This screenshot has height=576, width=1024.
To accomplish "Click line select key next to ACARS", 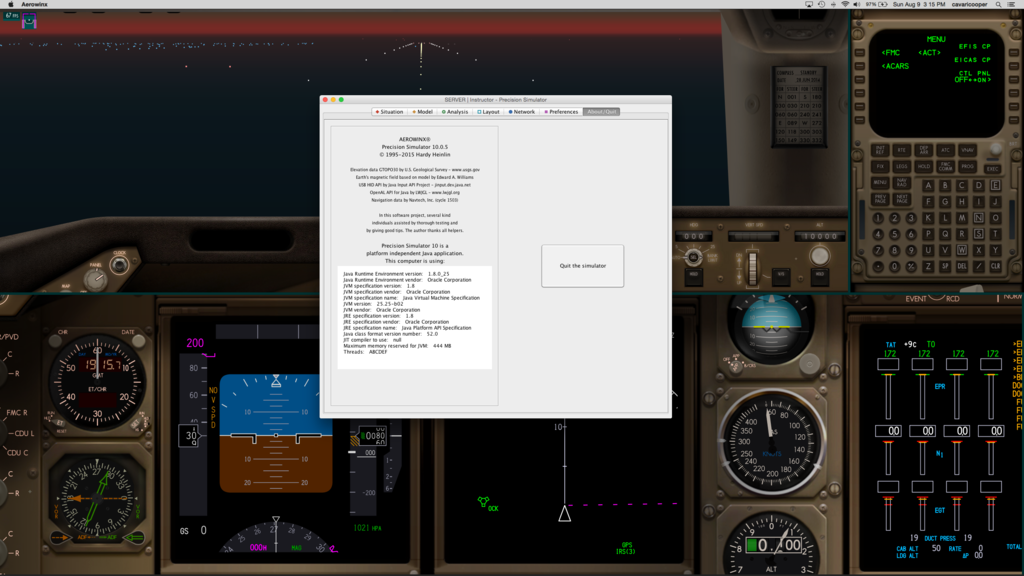I will tap(859, 66).
